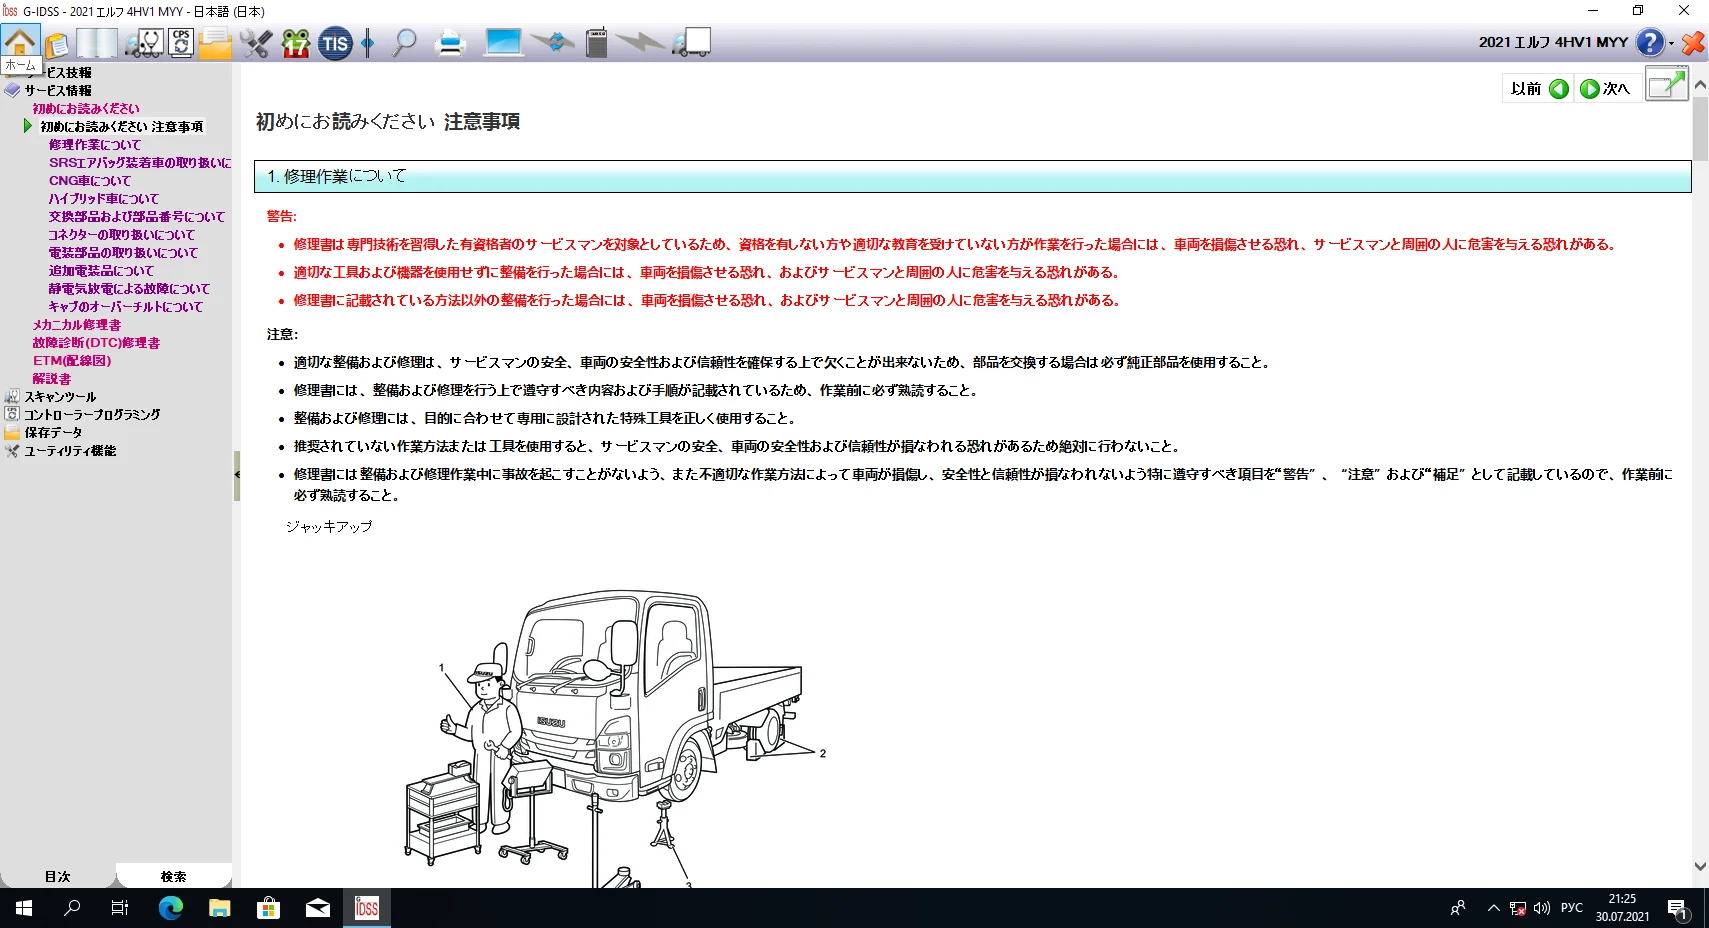Open the SRSエアバッグ装着車の取り扱い link

[140, 162]
